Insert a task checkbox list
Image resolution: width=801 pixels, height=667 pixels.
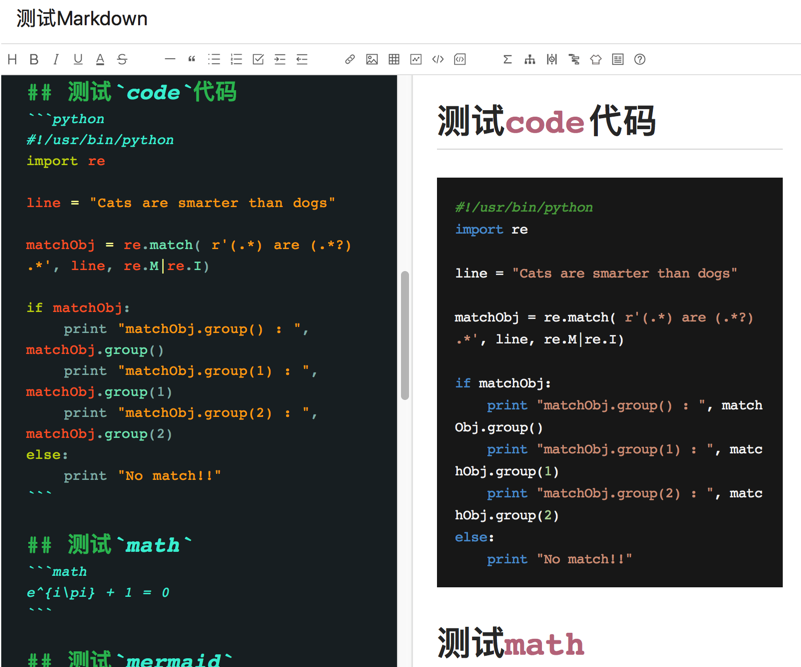coord(258,59)
